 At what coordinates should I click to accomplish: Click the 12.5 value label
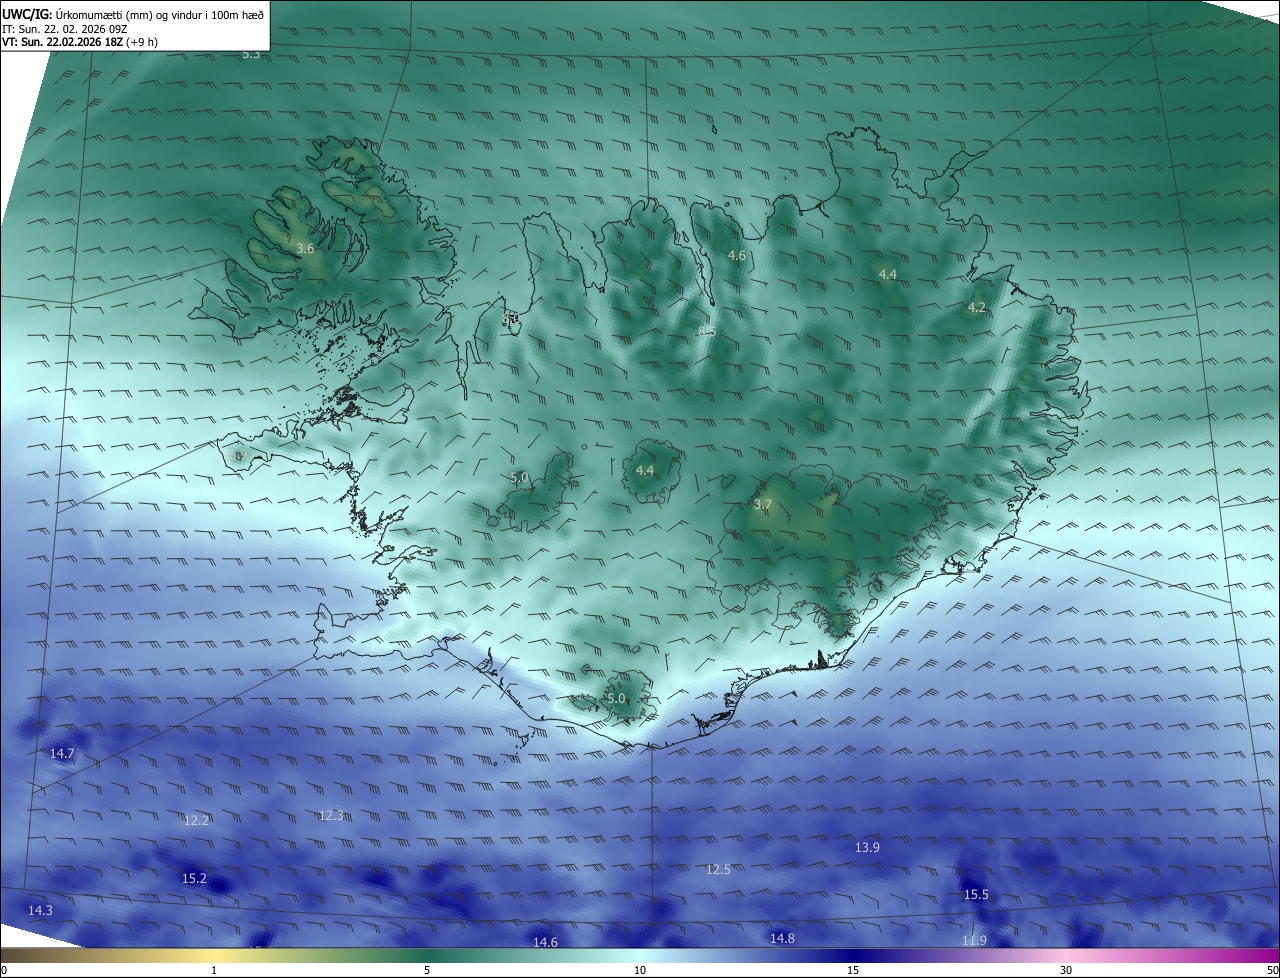(x=718, y=869)
